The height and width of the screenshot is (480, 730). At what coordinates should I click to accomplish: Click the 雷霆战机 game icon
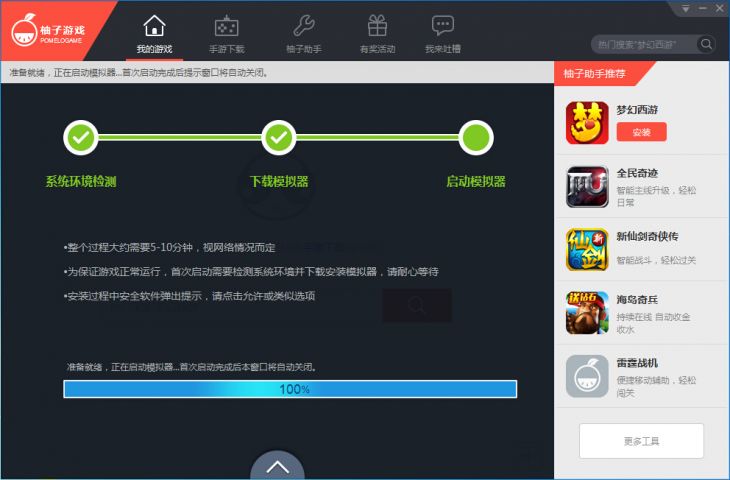coord(587,376)
